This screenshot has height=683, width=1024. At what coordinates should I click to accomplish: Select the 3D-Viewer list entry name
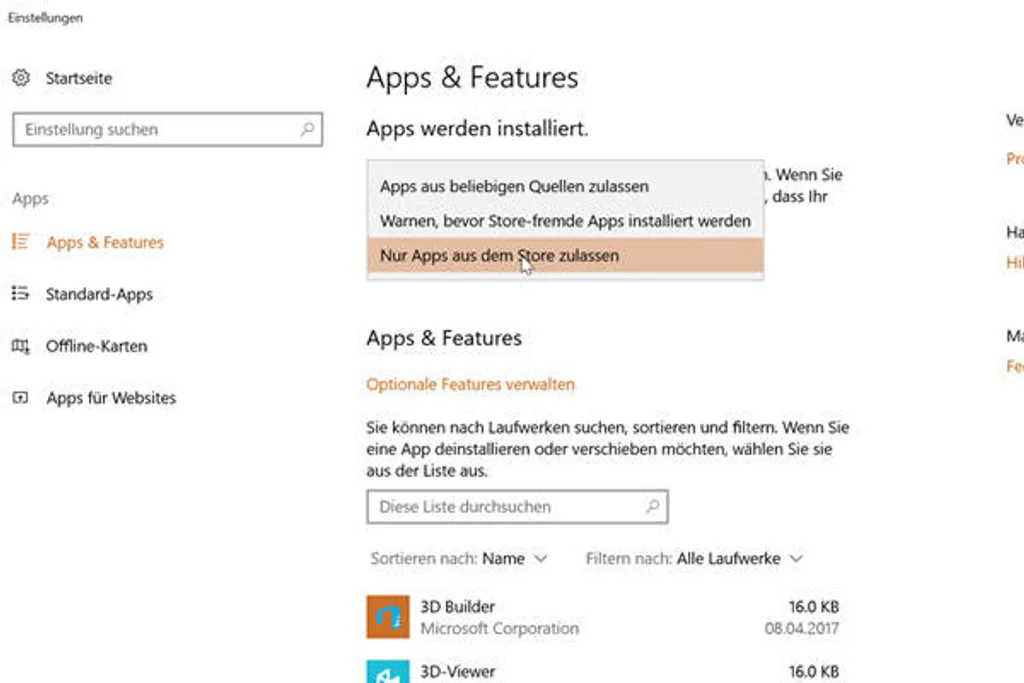point(458,671)
